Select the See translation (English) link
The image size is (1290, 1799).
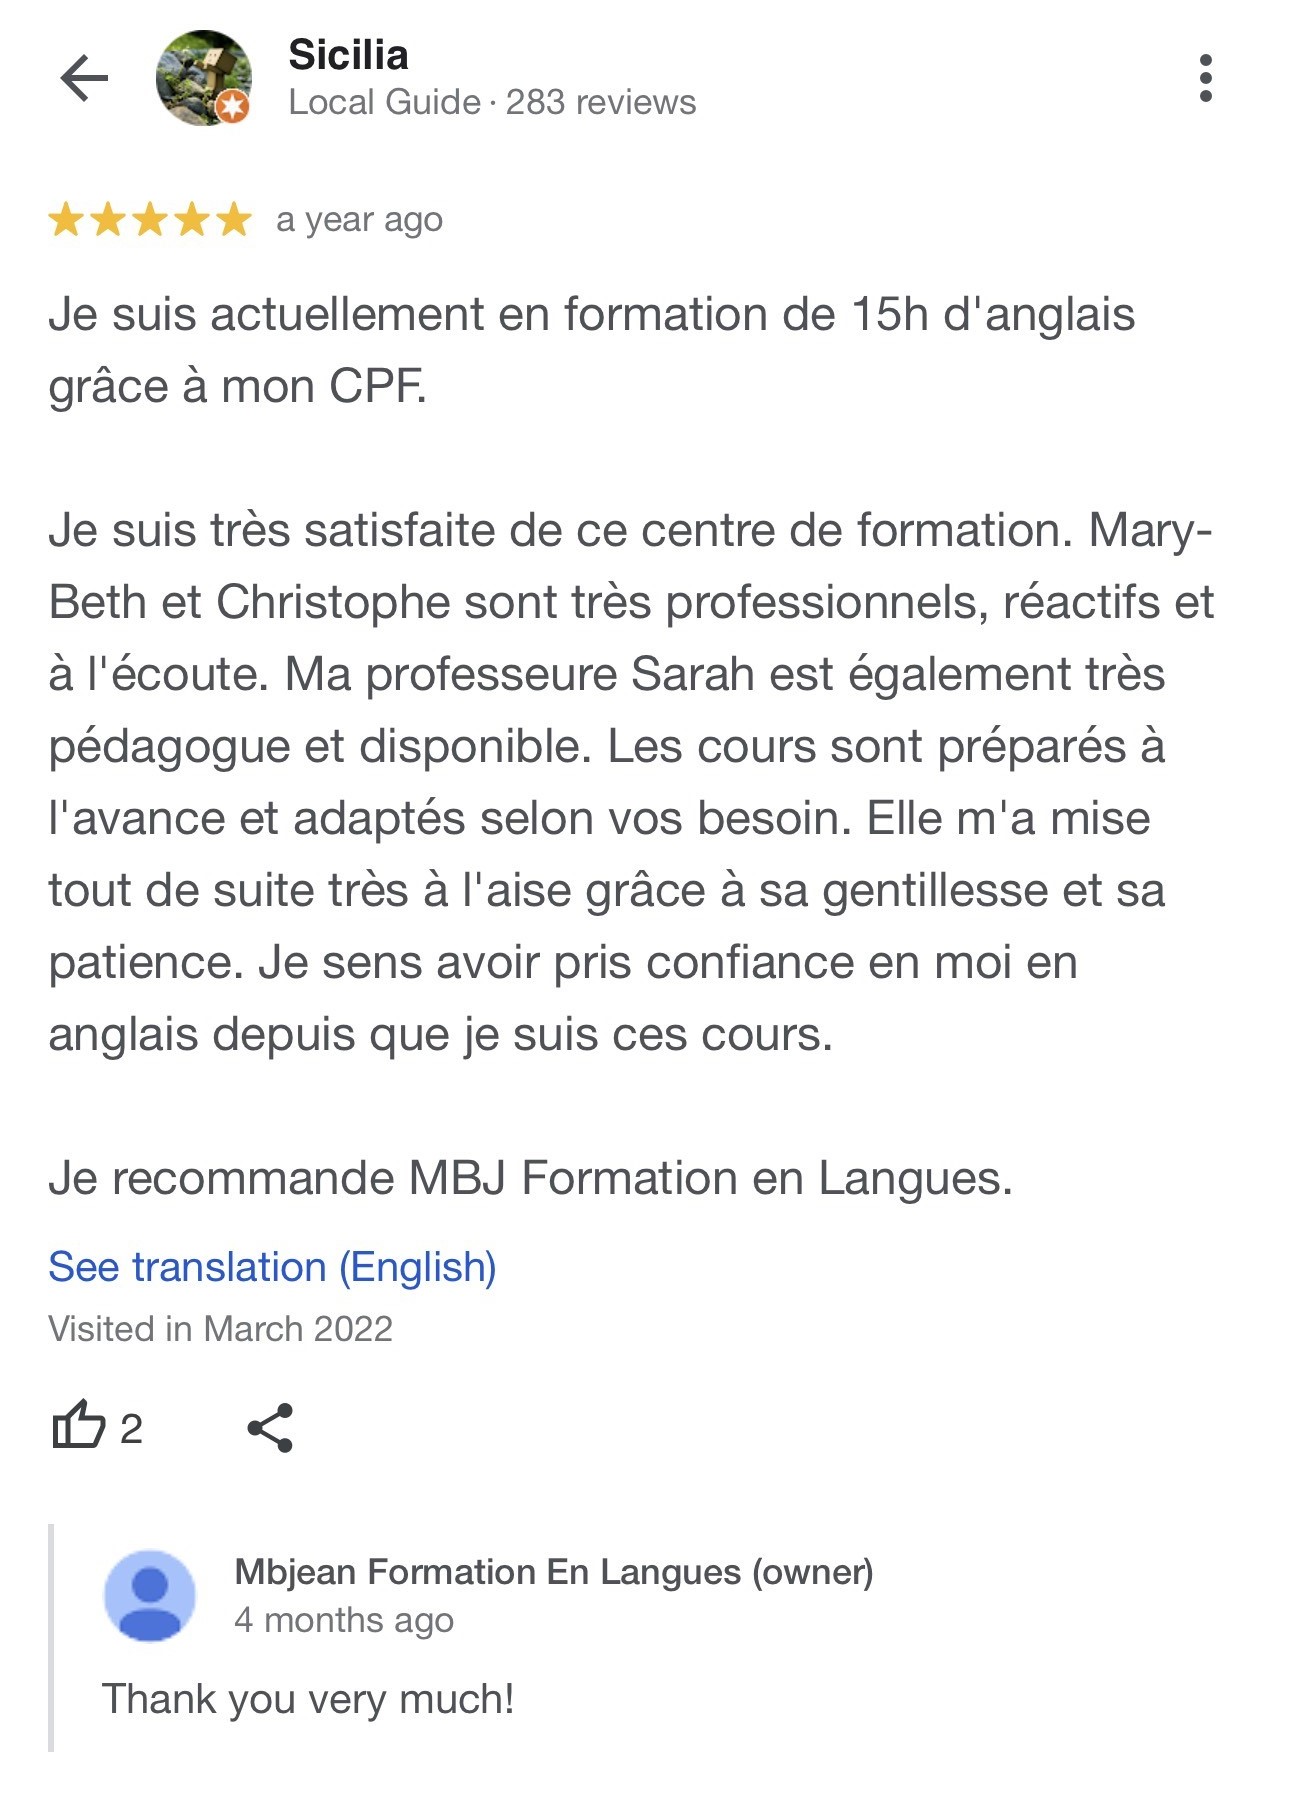tap(272, 1267)
